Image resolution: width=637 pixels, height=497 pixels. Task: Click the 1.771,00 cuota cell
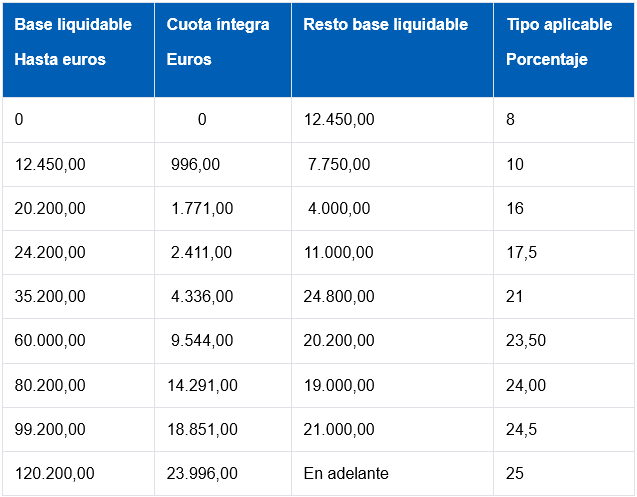point(202,208)
